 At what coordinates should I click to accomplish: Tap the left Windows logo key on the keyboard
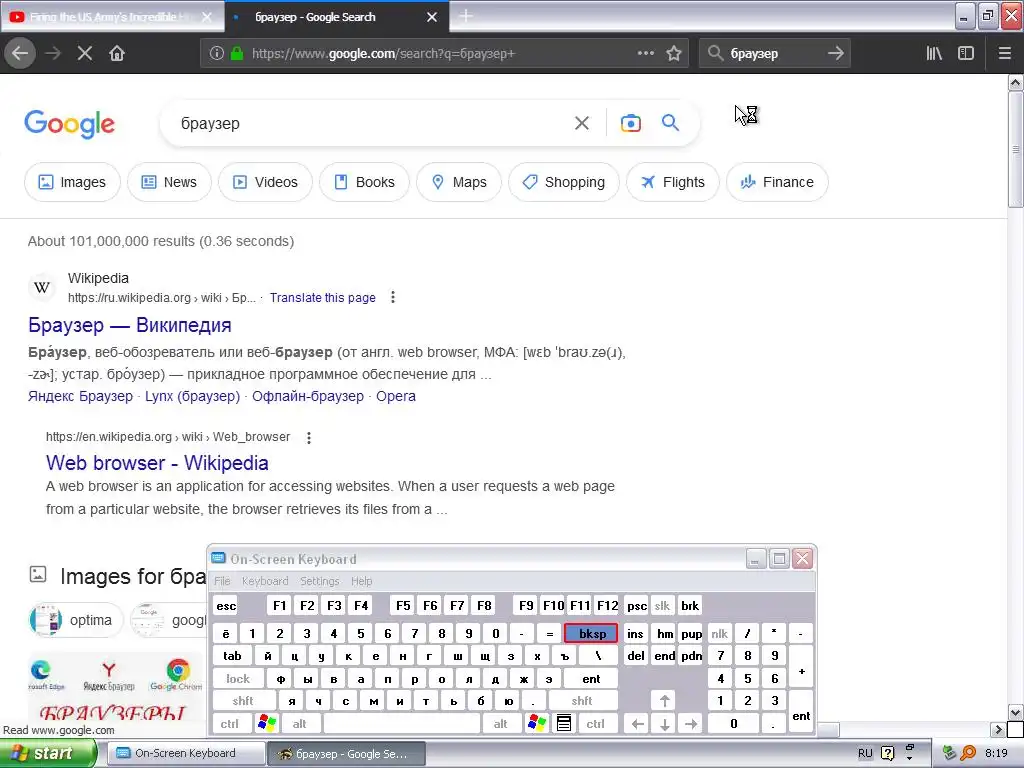266,724
